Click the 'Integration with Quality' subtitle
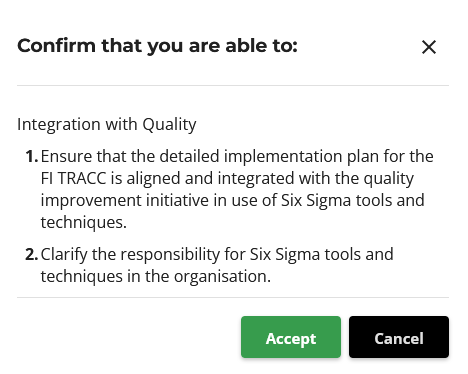The image size is (468, 374). [x=107, y=125]
